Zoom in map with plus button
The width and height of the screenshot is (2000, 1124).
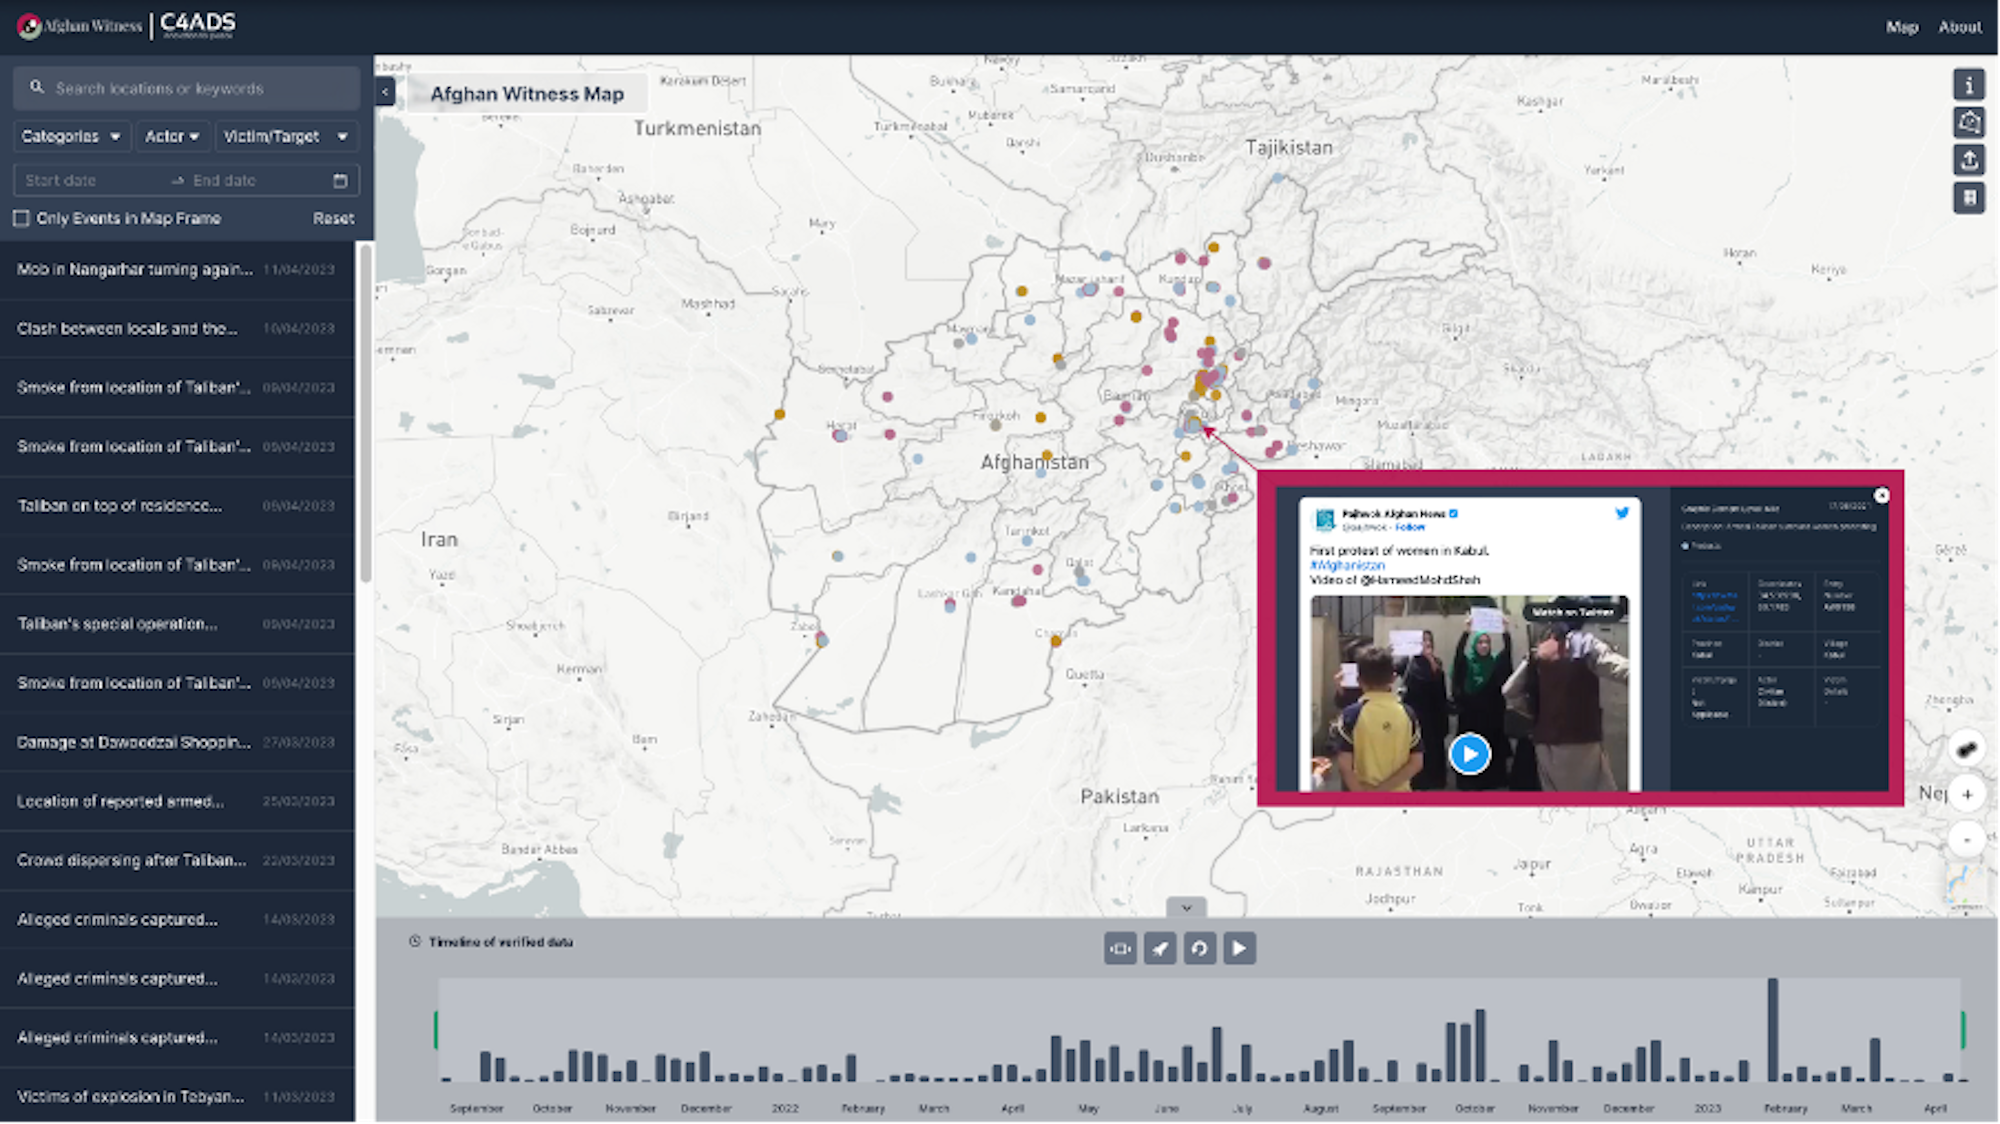(x=1966, y=794)
